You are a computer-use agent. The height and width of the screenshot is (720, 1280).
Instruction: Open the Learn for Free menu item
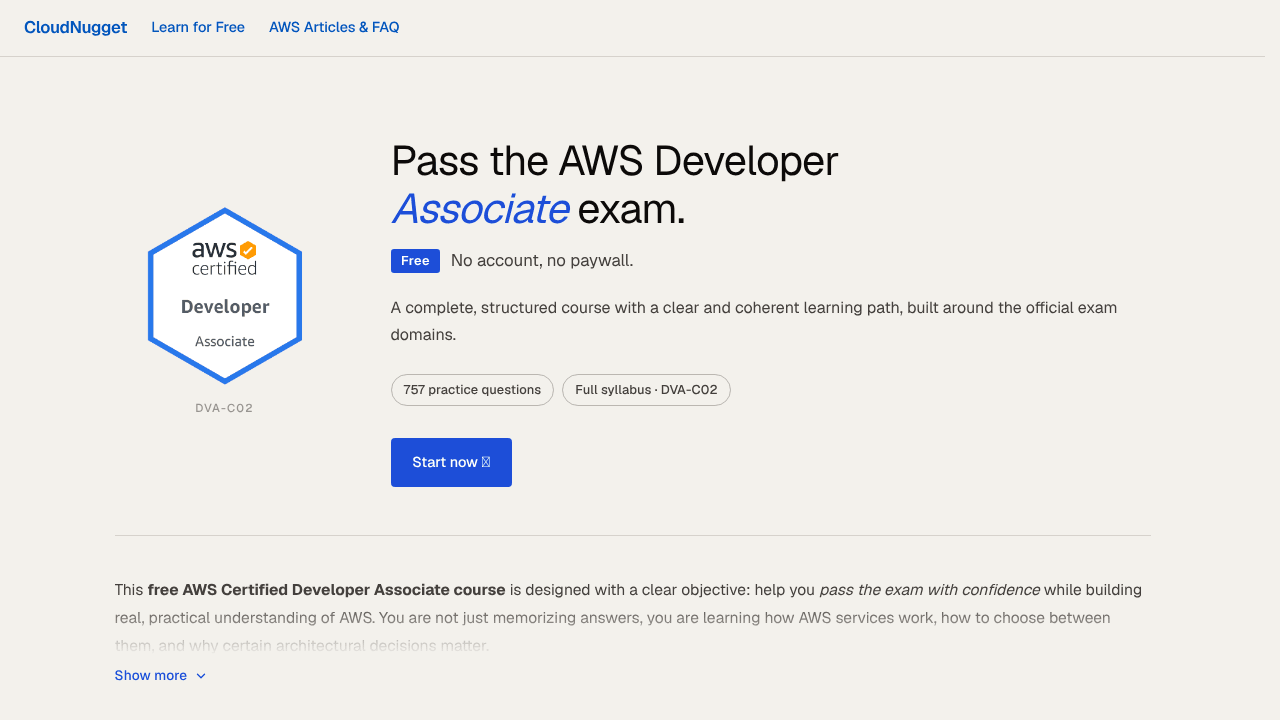(198, 28)
